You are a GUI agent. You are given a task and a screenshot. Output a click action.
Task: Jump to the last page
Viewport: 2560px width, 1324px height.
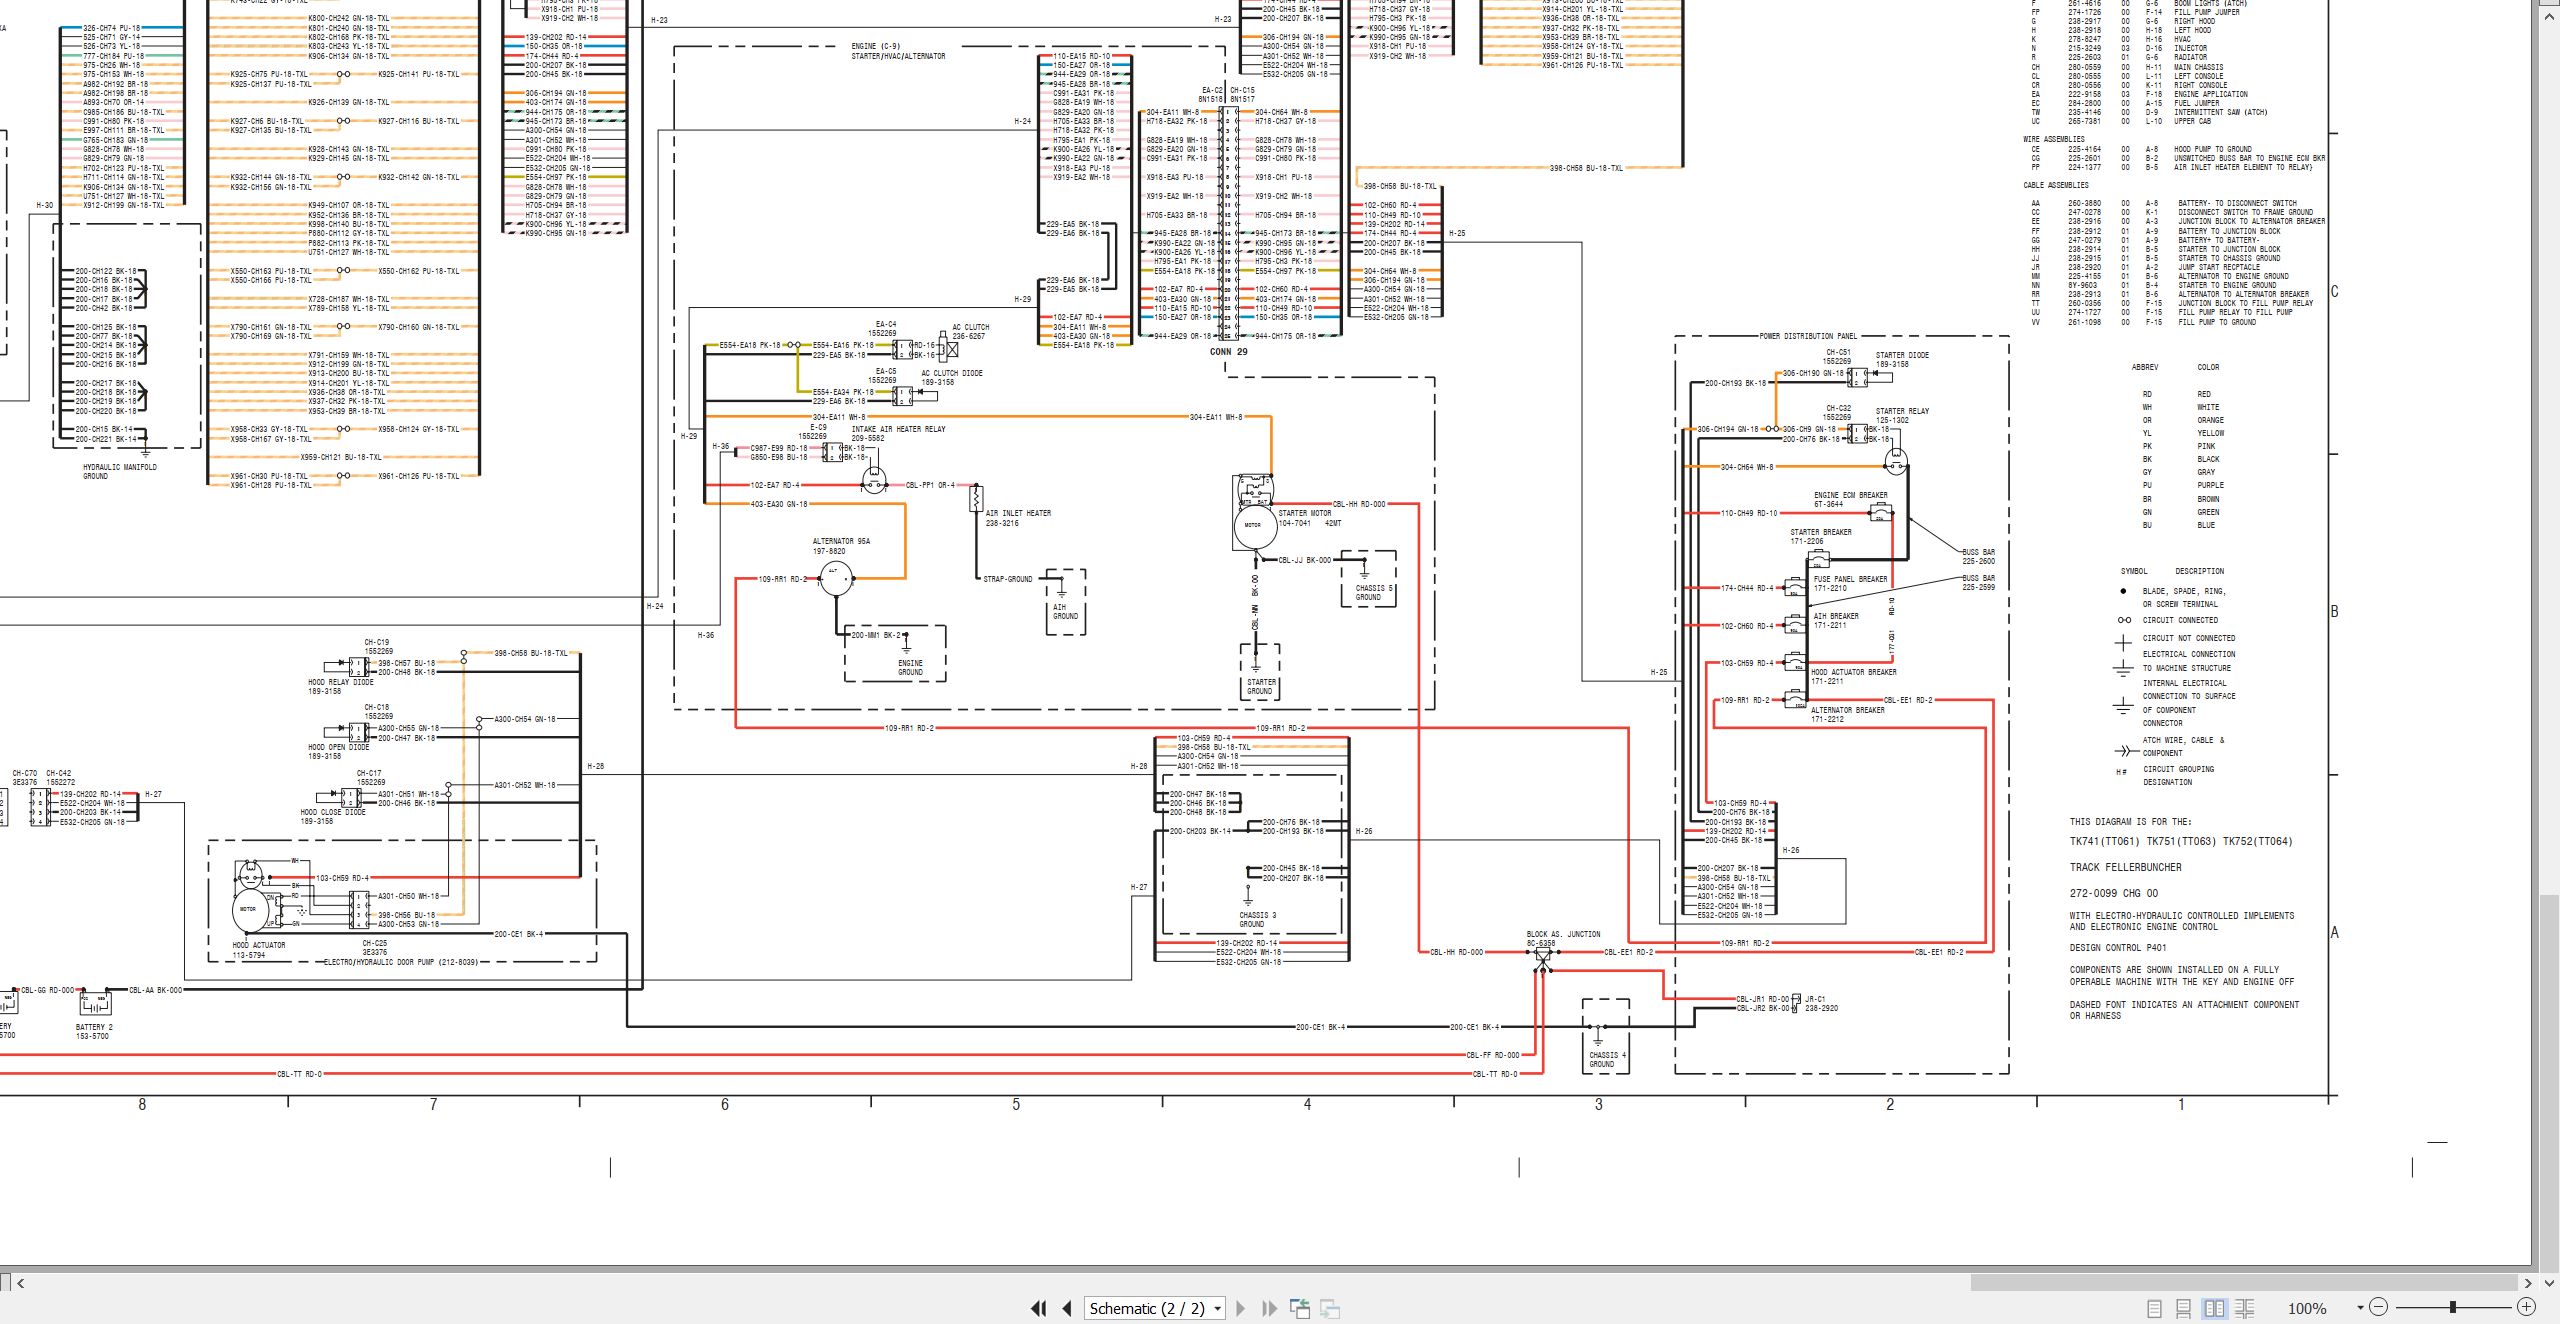pyautogui.click(x=1270, y=1308)
